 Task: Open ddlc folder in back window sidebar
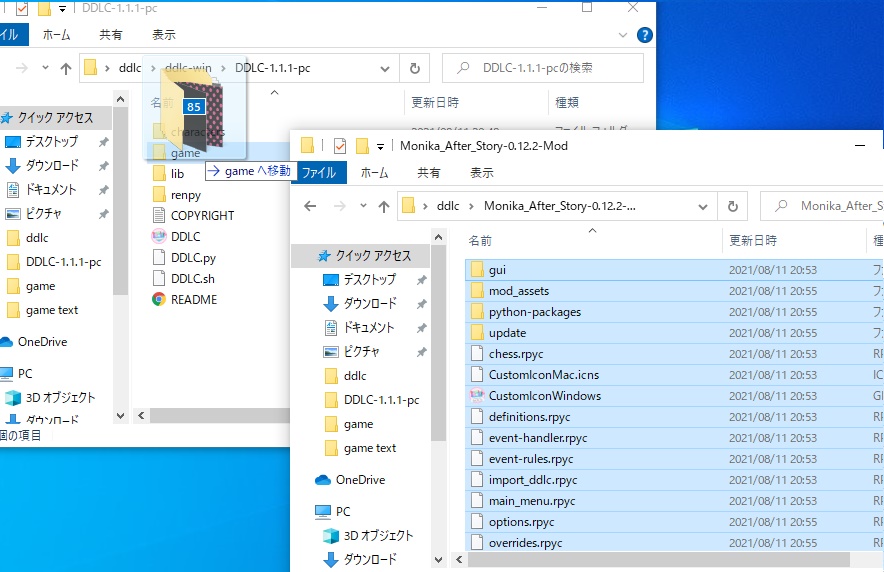click(x=37, y=238)
